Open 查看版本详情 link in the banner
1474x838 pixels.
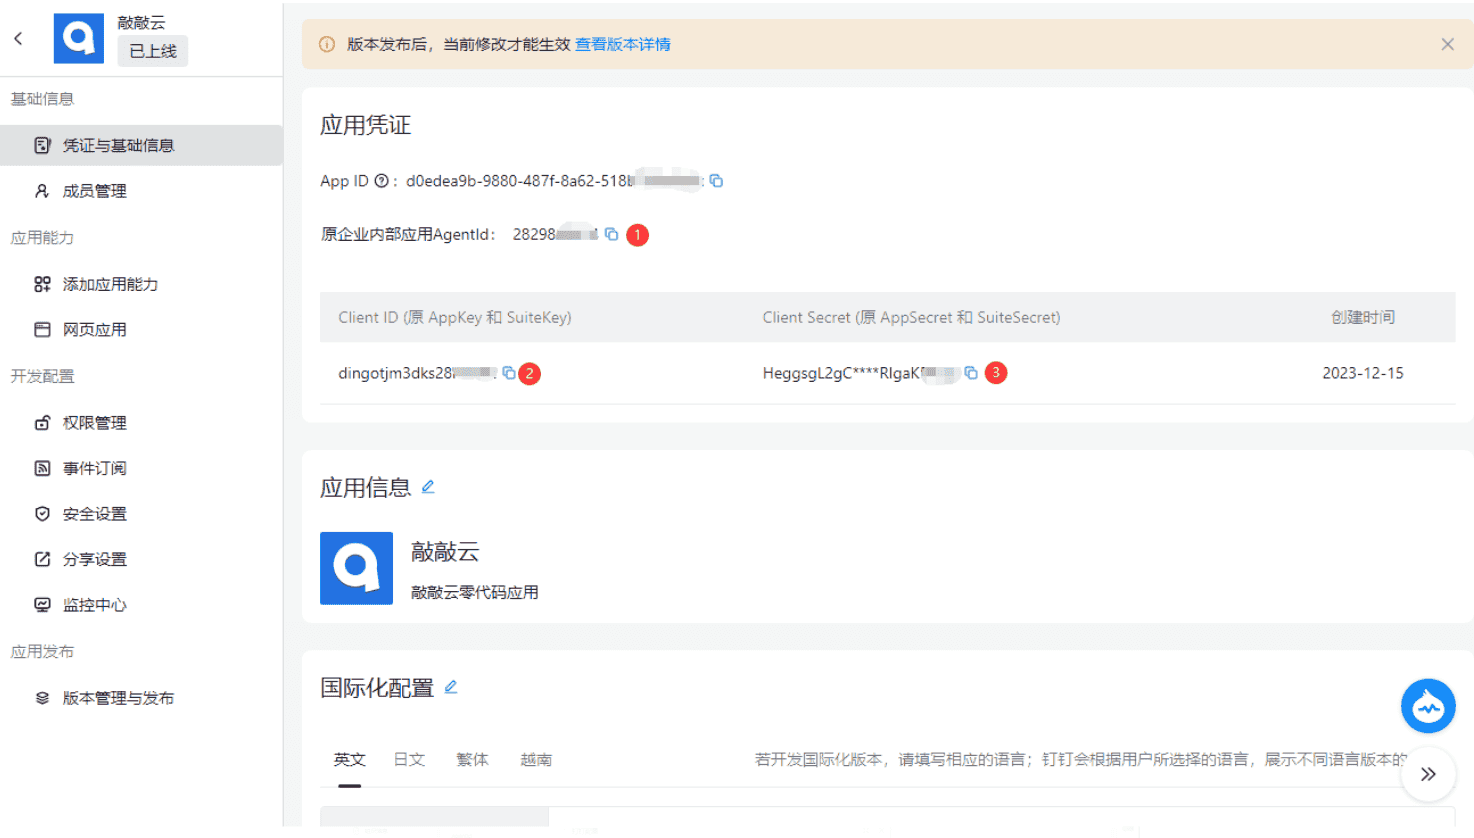tap(623, 44)
